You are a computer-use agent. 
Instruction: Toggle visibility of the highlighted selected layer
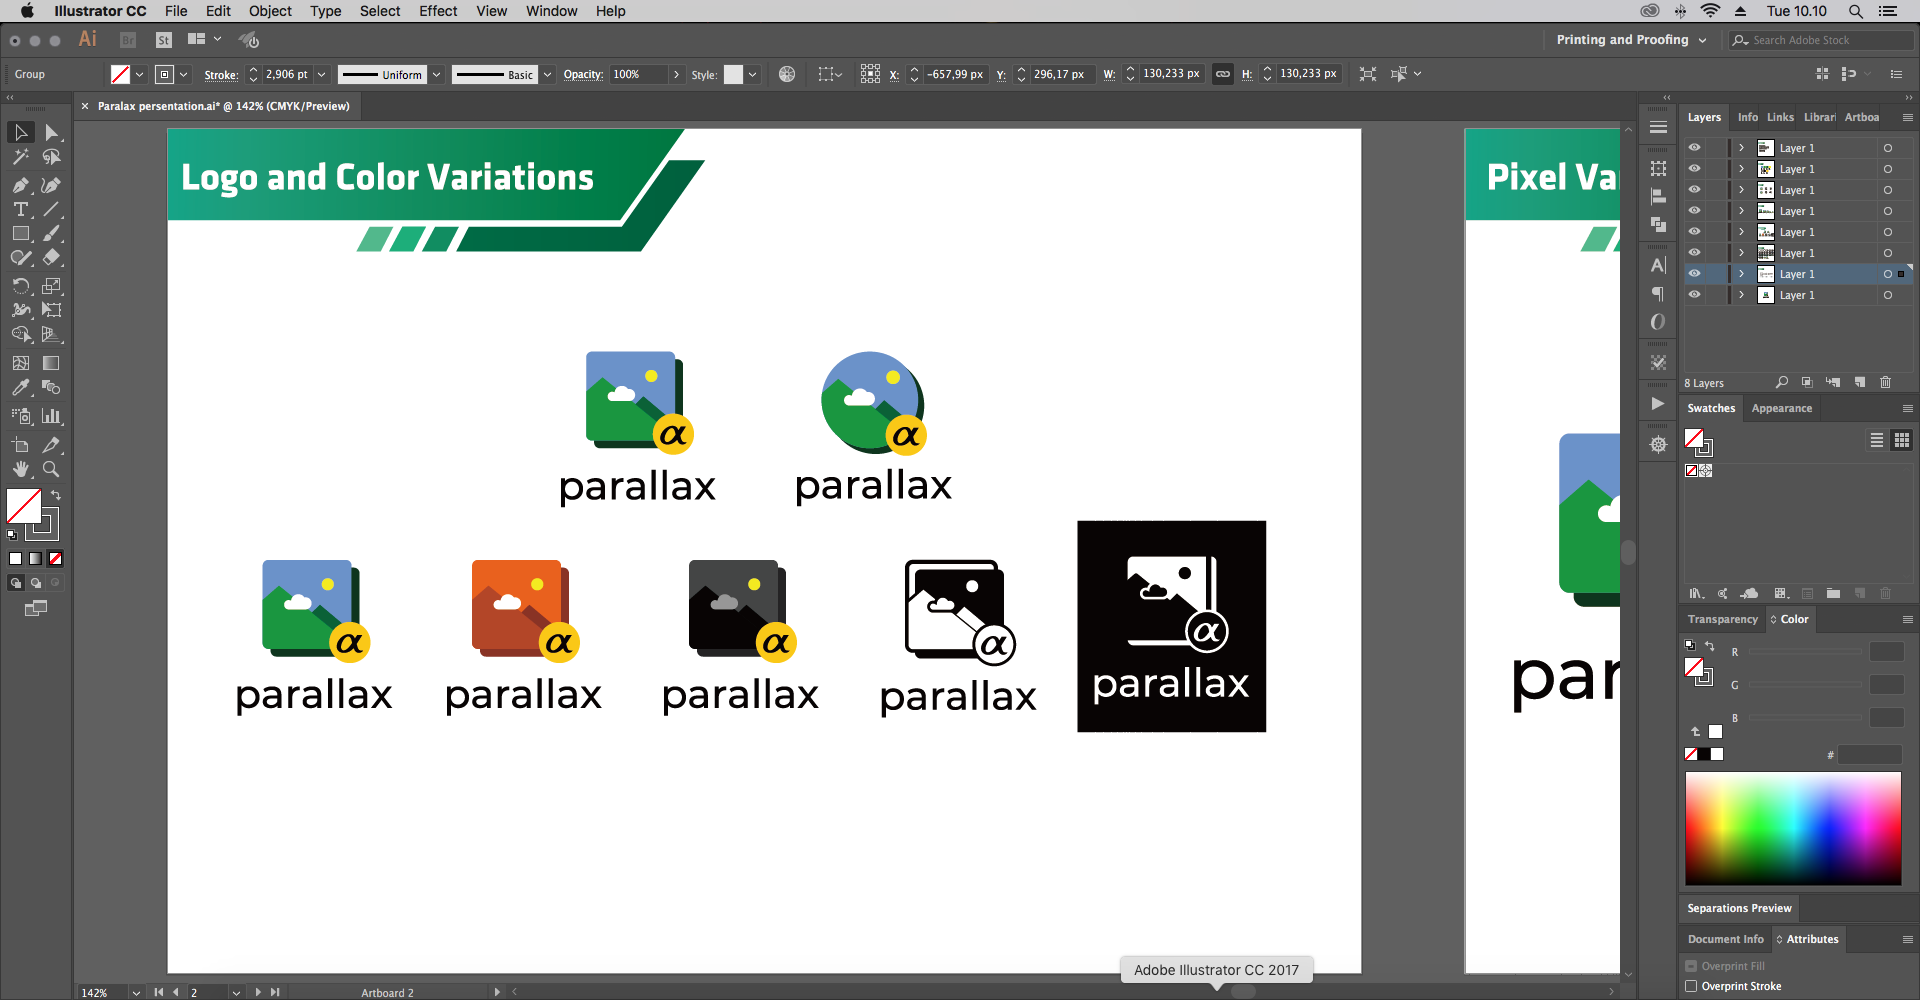click(x=1694, y=273)
